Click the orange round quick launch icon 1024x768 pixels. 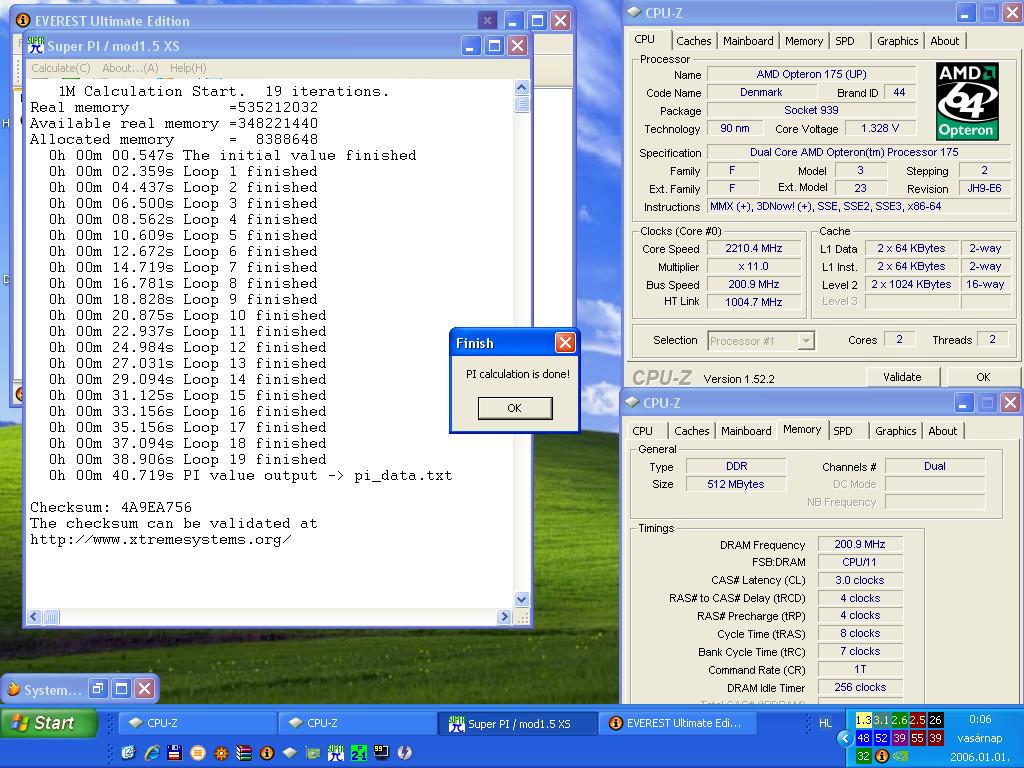(198, 752)
